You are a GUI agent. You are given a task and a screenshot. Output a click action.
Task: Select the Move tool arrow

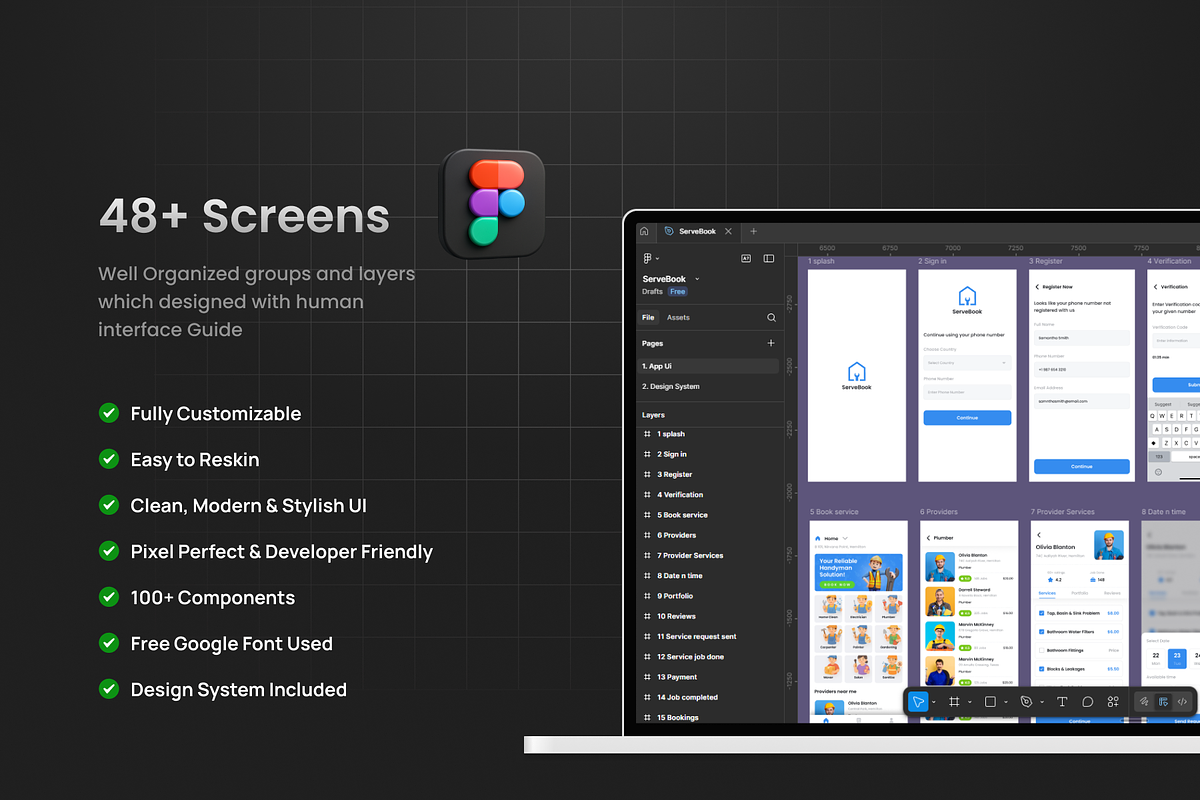918,702
